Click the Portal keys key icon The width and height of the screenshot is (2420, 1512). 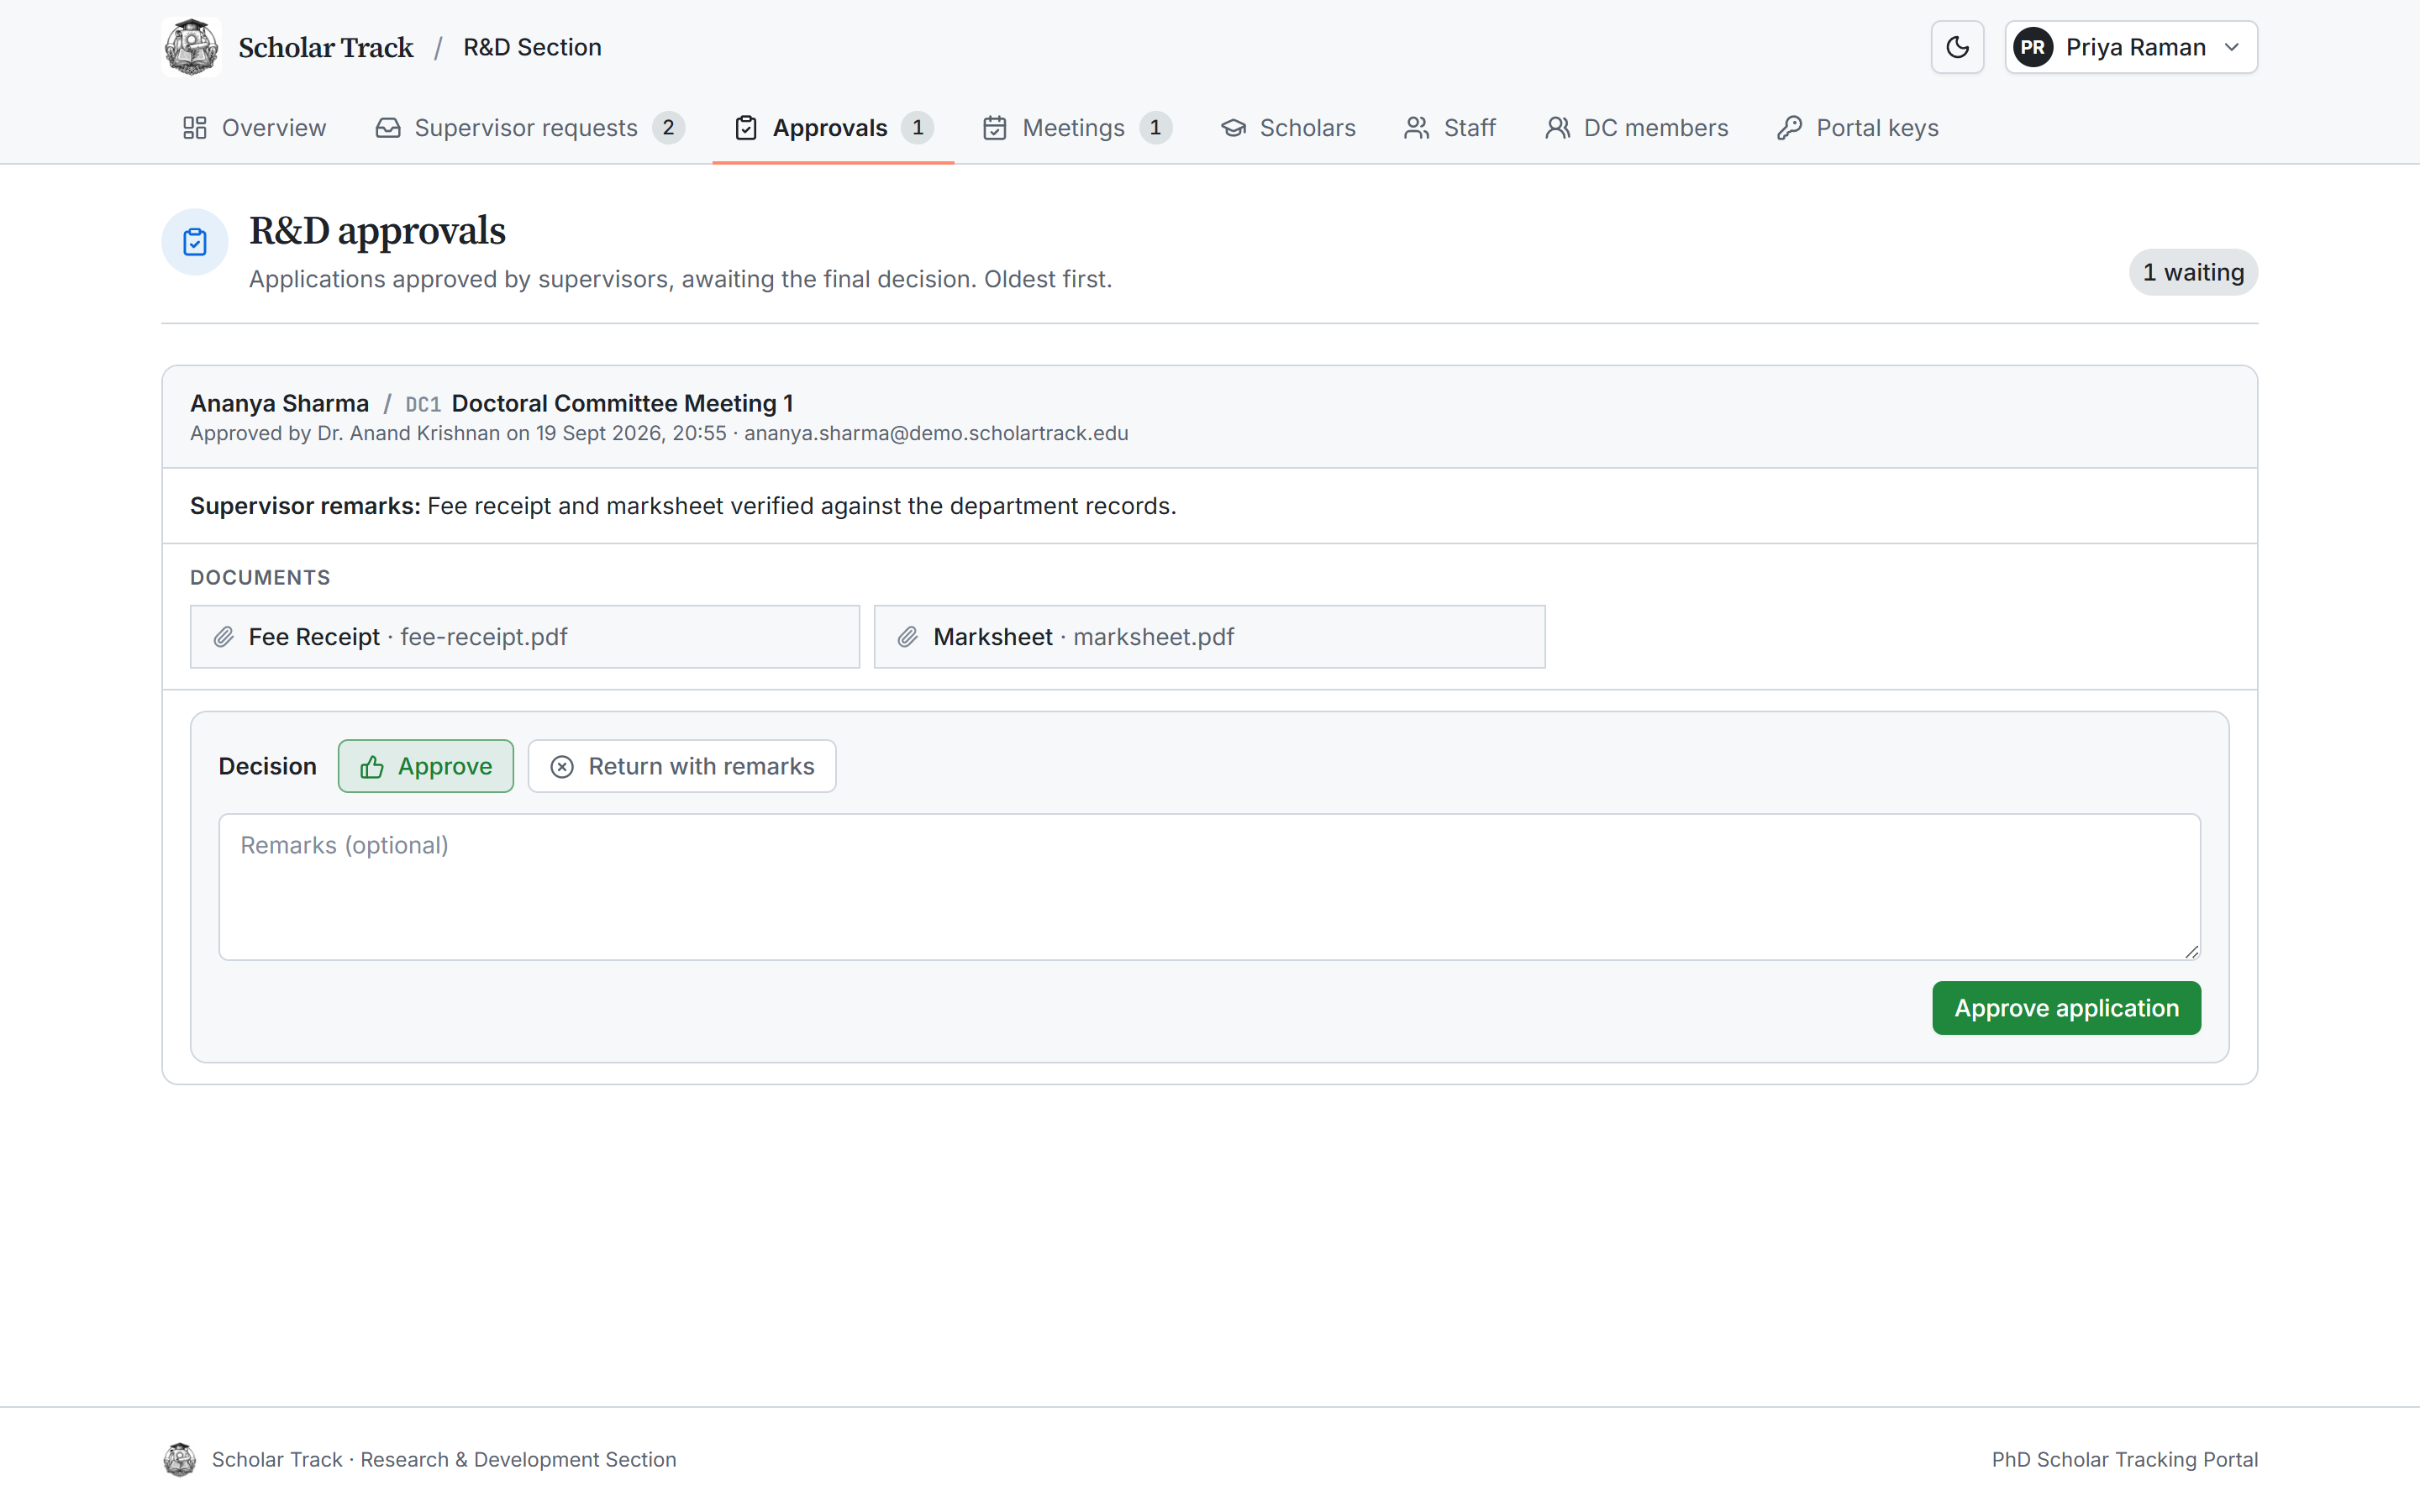click(x=1789, y=128)
